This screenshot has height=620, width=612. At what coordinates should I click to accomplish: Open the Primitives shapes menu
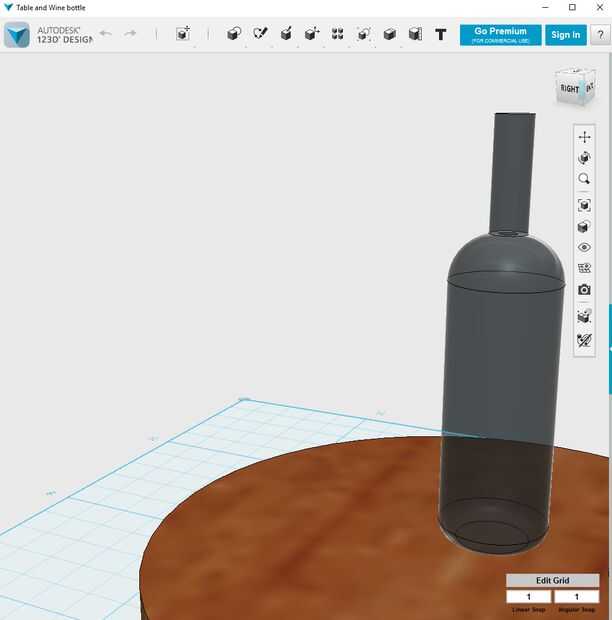click(x=234, y=34)
